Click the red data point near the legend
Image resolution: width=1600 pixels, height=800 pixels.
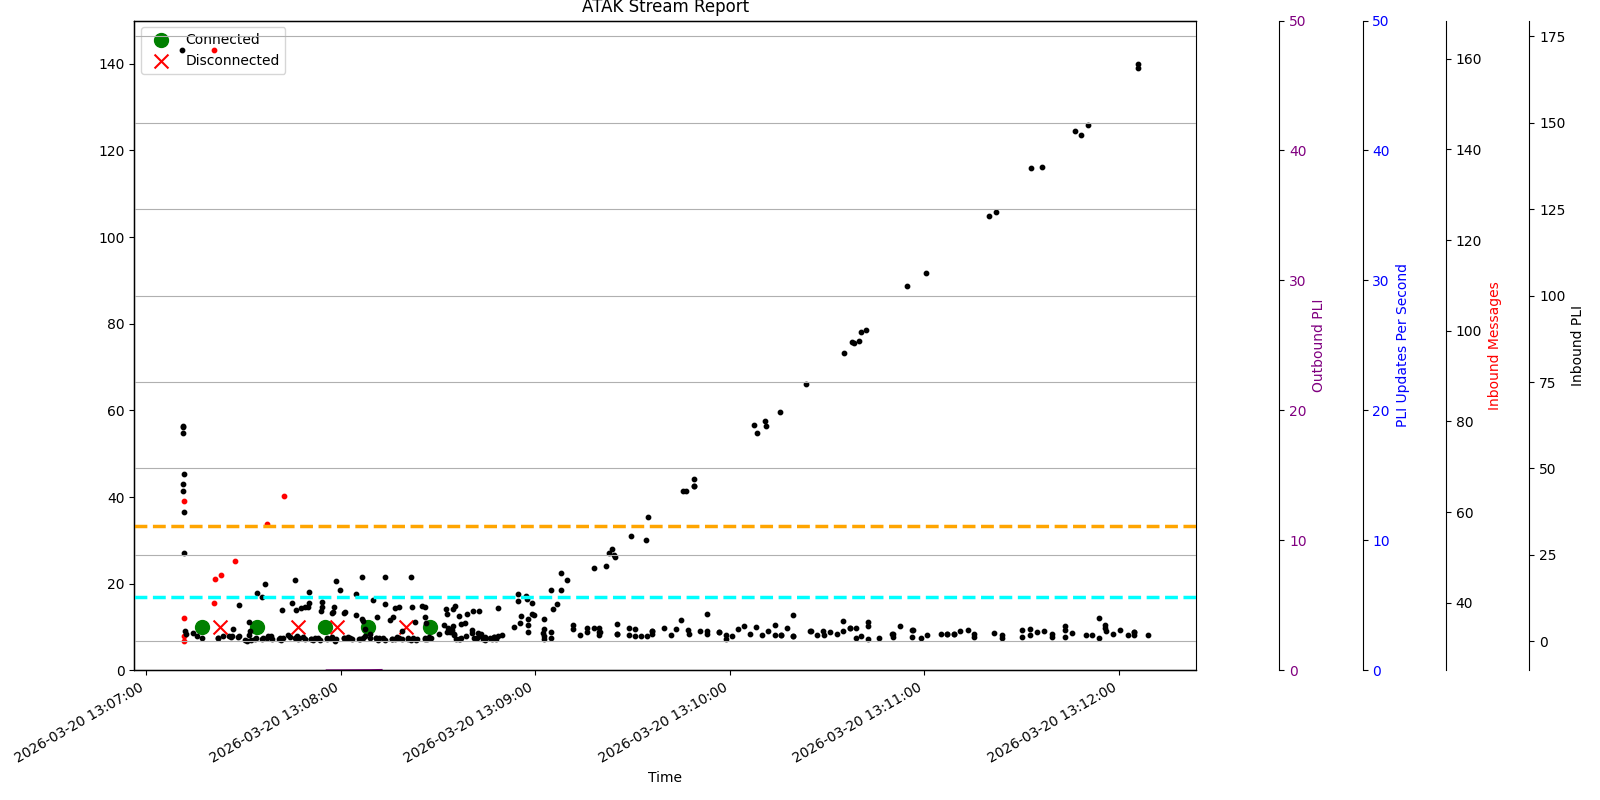214,51
